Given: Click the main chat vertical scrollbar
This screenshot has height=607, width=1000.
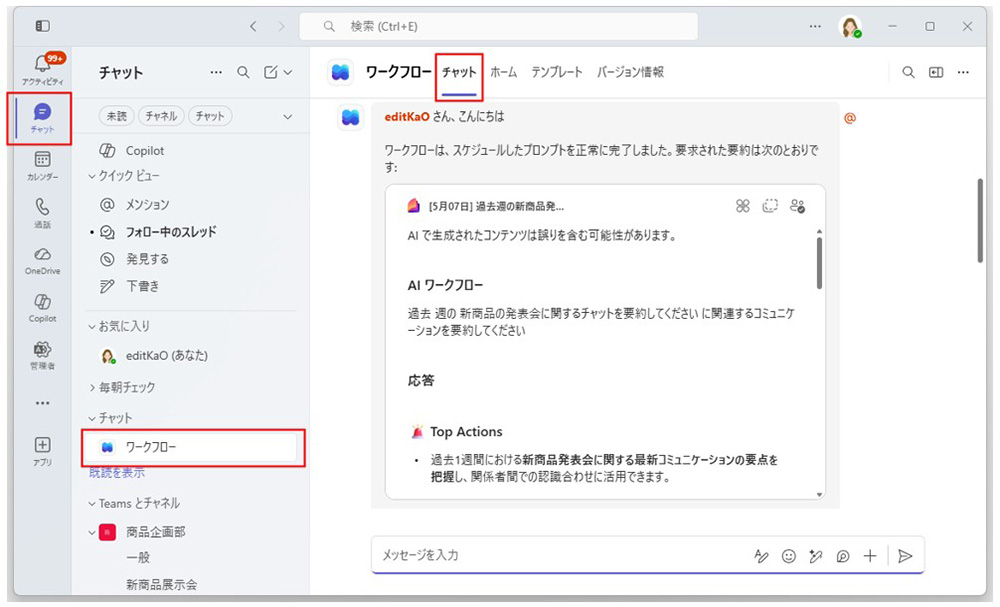Looking at the screenshot, I should click(x=980, y=221).
